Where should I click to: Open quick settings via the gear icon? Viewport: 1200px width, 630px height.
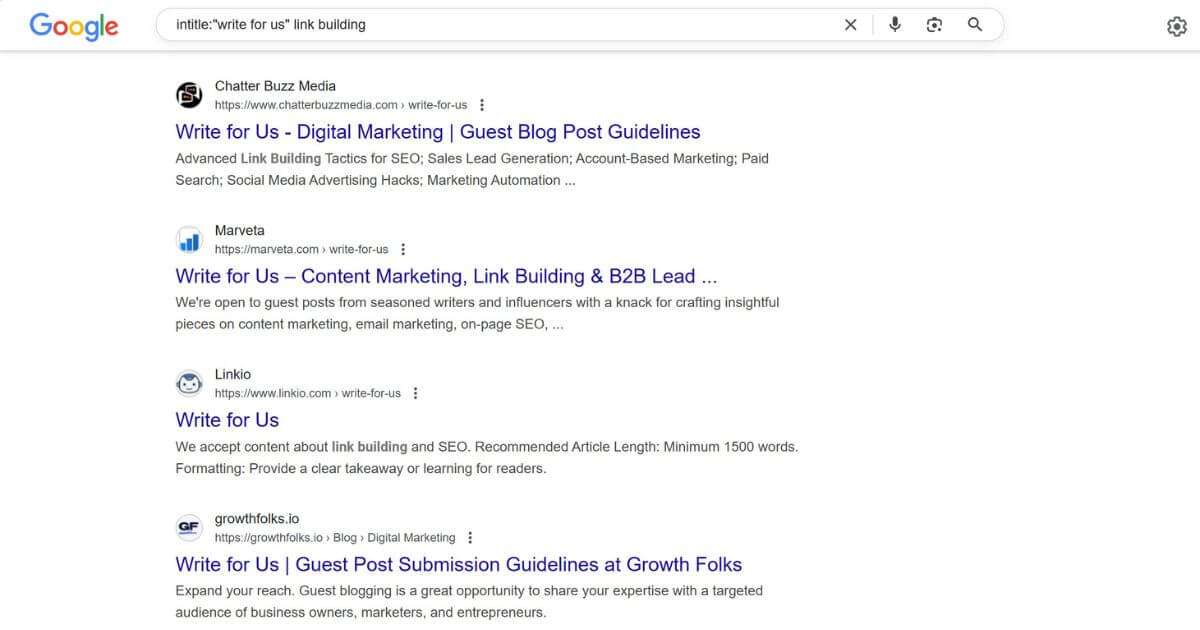1177,25
